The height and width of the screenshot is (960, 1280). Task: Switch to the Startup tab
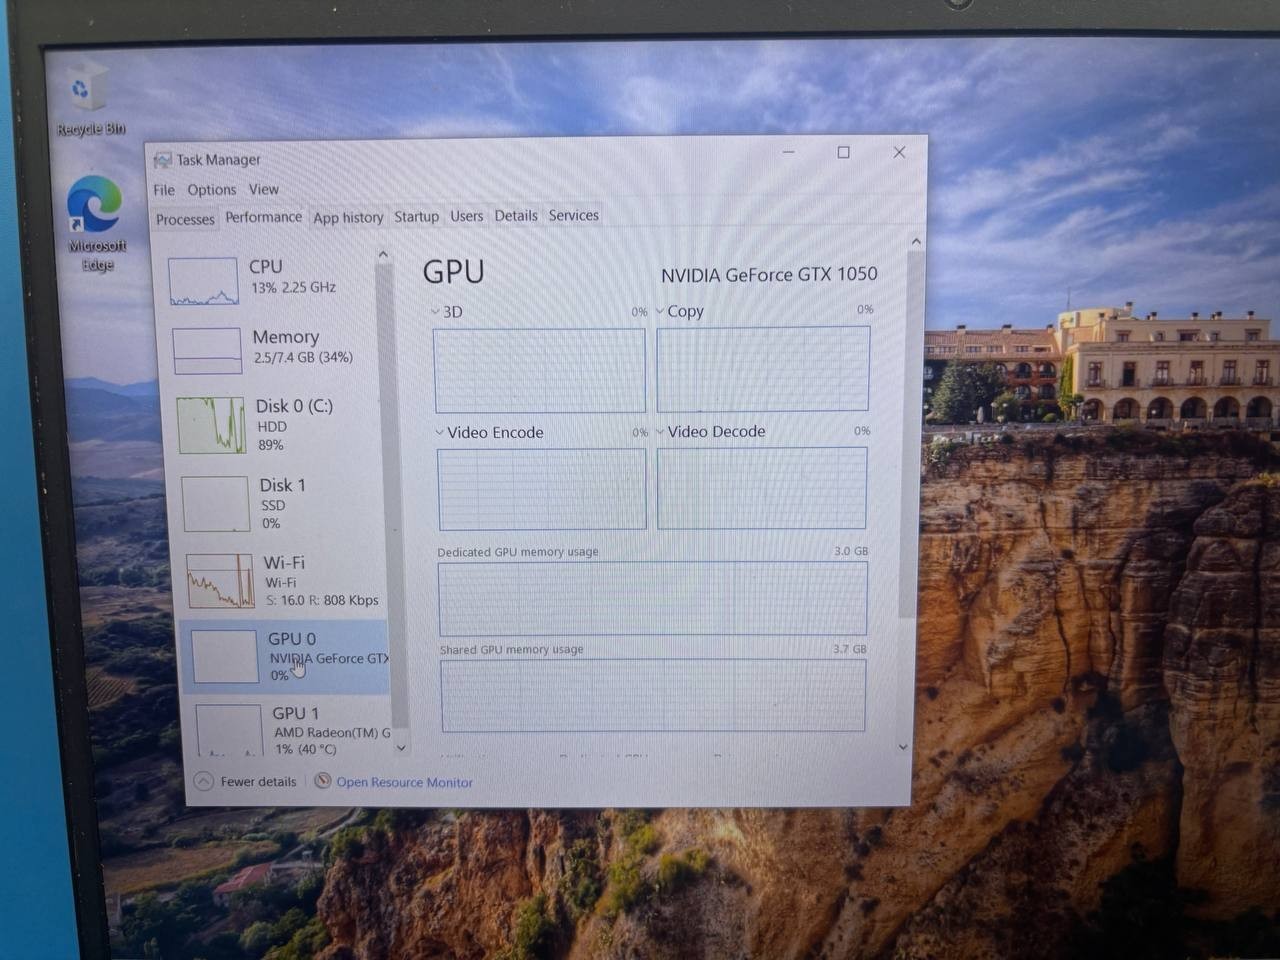(x=416, y=216)
